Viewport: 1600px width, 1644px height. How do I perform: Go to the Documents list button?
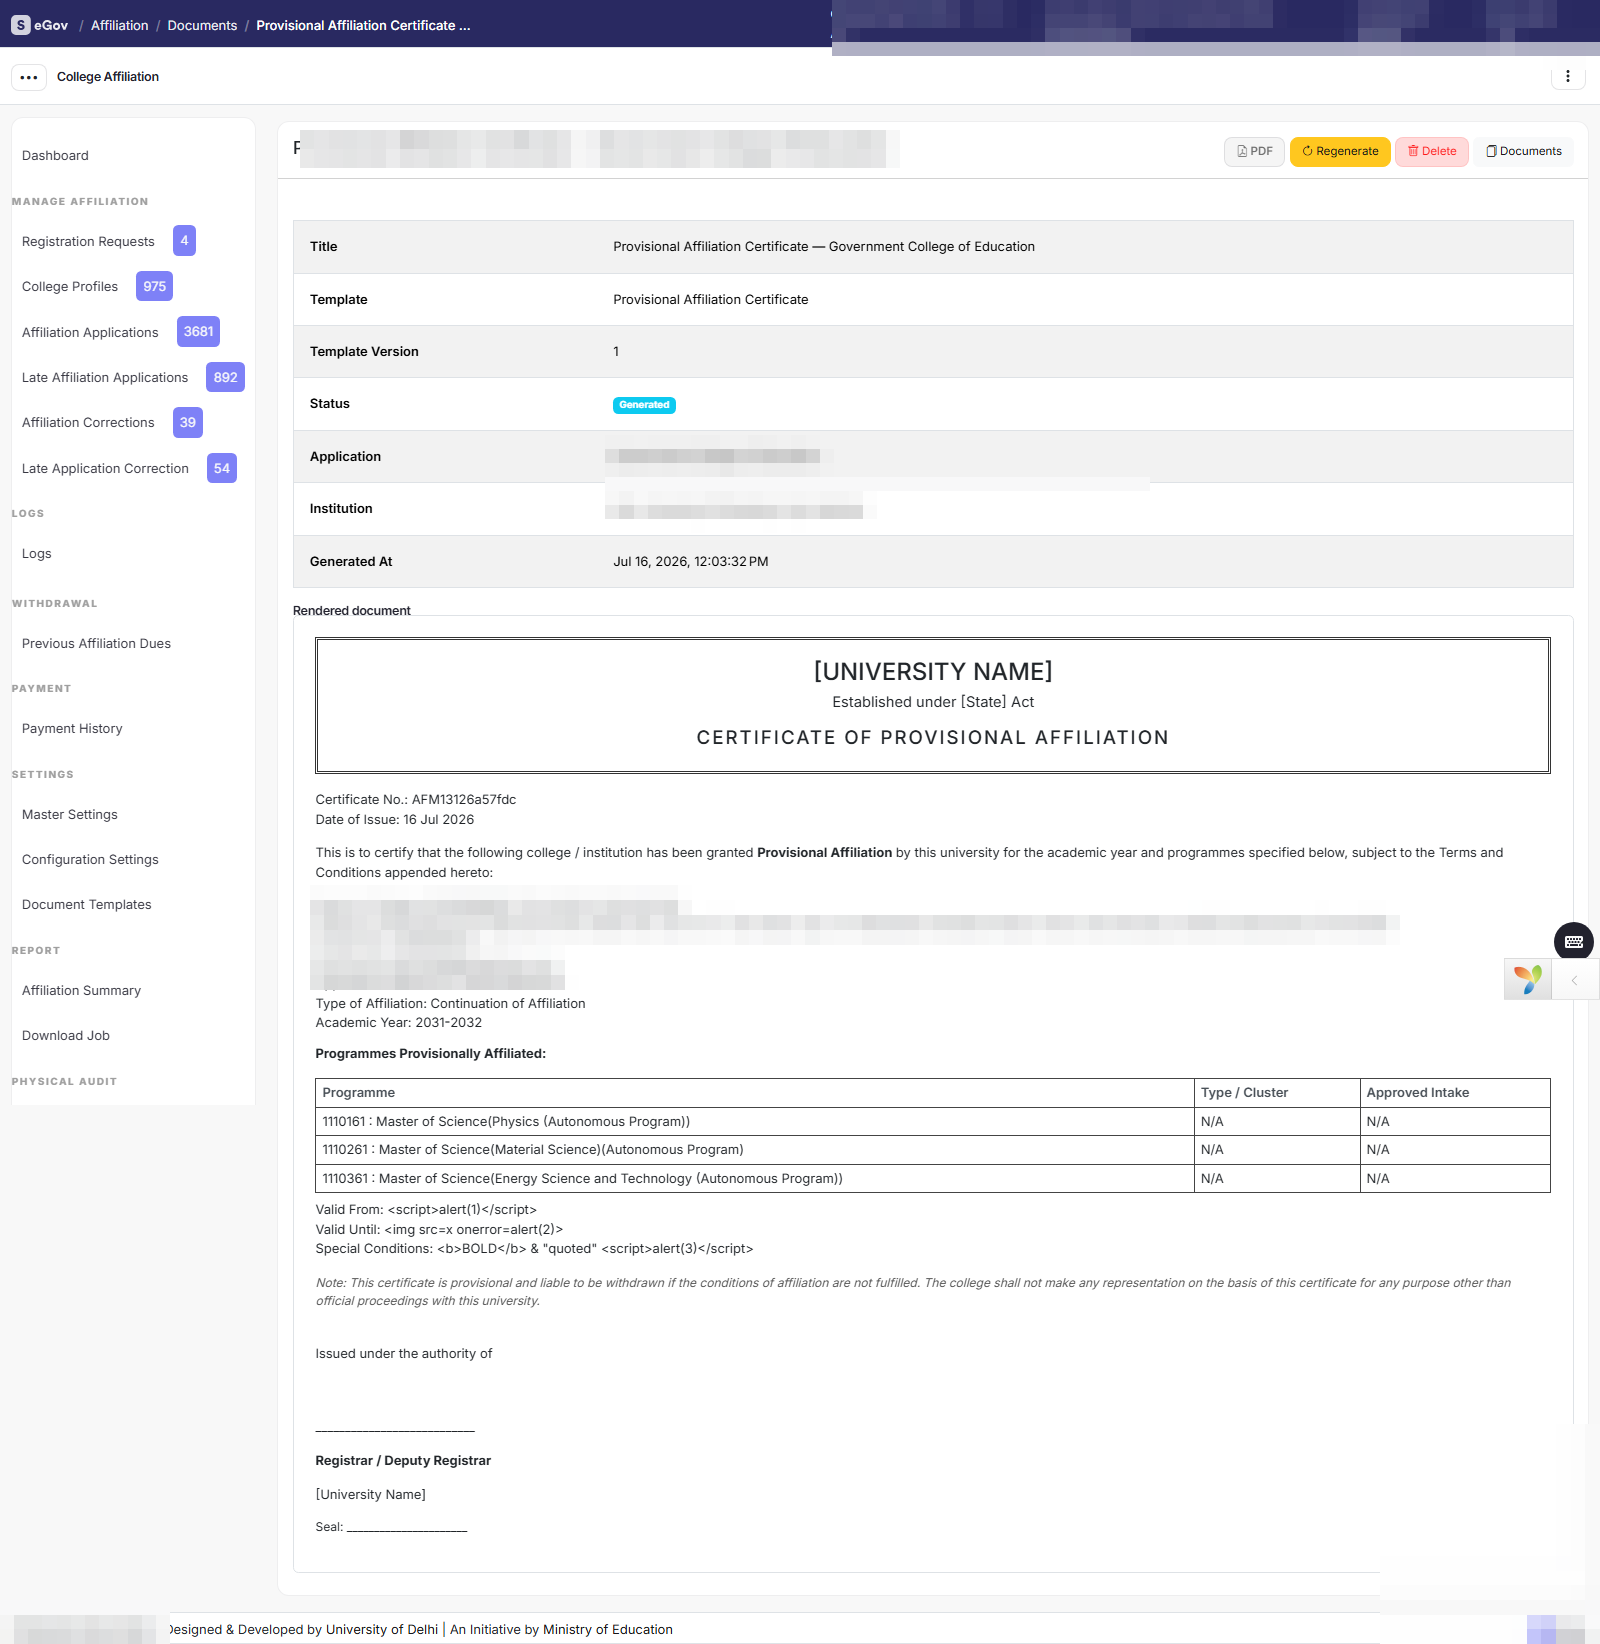click(1523, 151)
